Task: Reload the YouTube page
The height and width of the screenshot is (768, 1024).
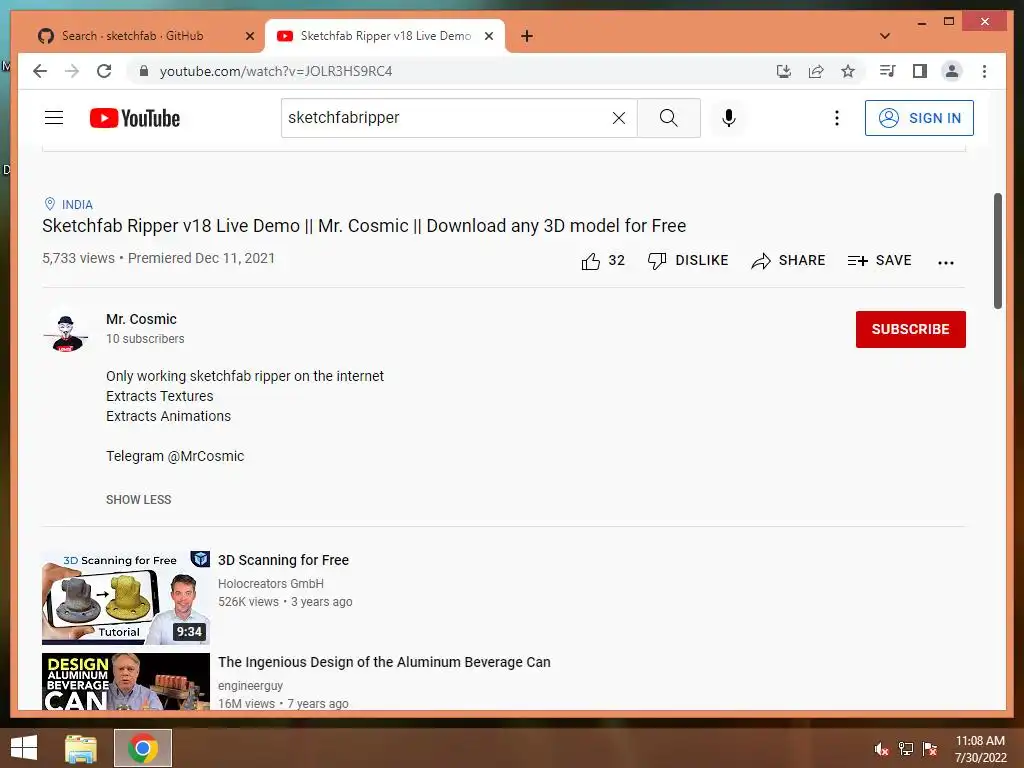Action: (104, 71)
